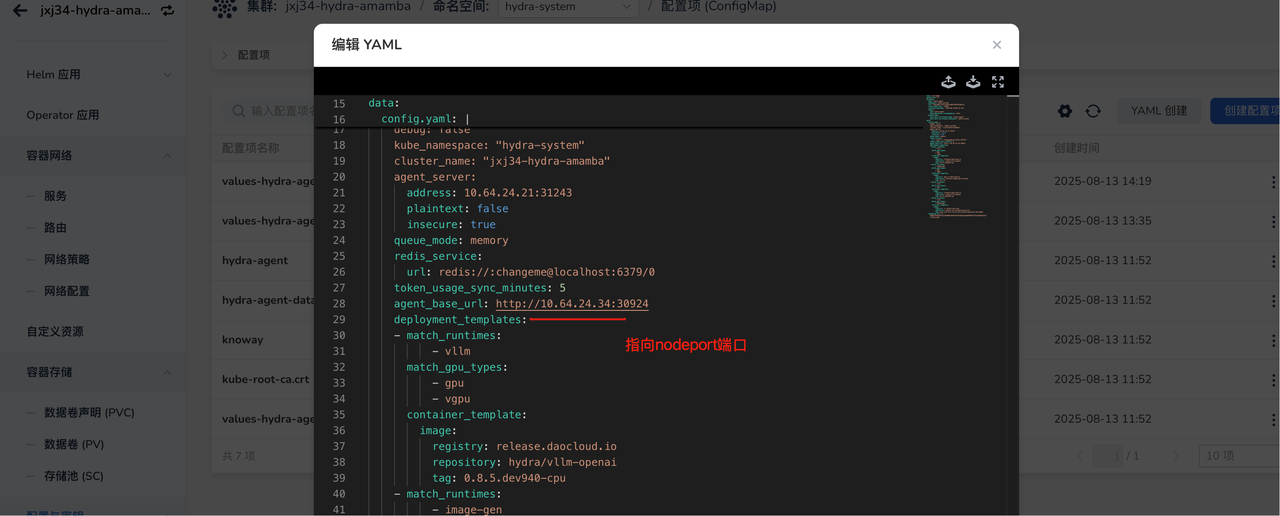Open the 10 项 page size dropdown
The image size is (1280, 516).
click(x=1237, y=456)
